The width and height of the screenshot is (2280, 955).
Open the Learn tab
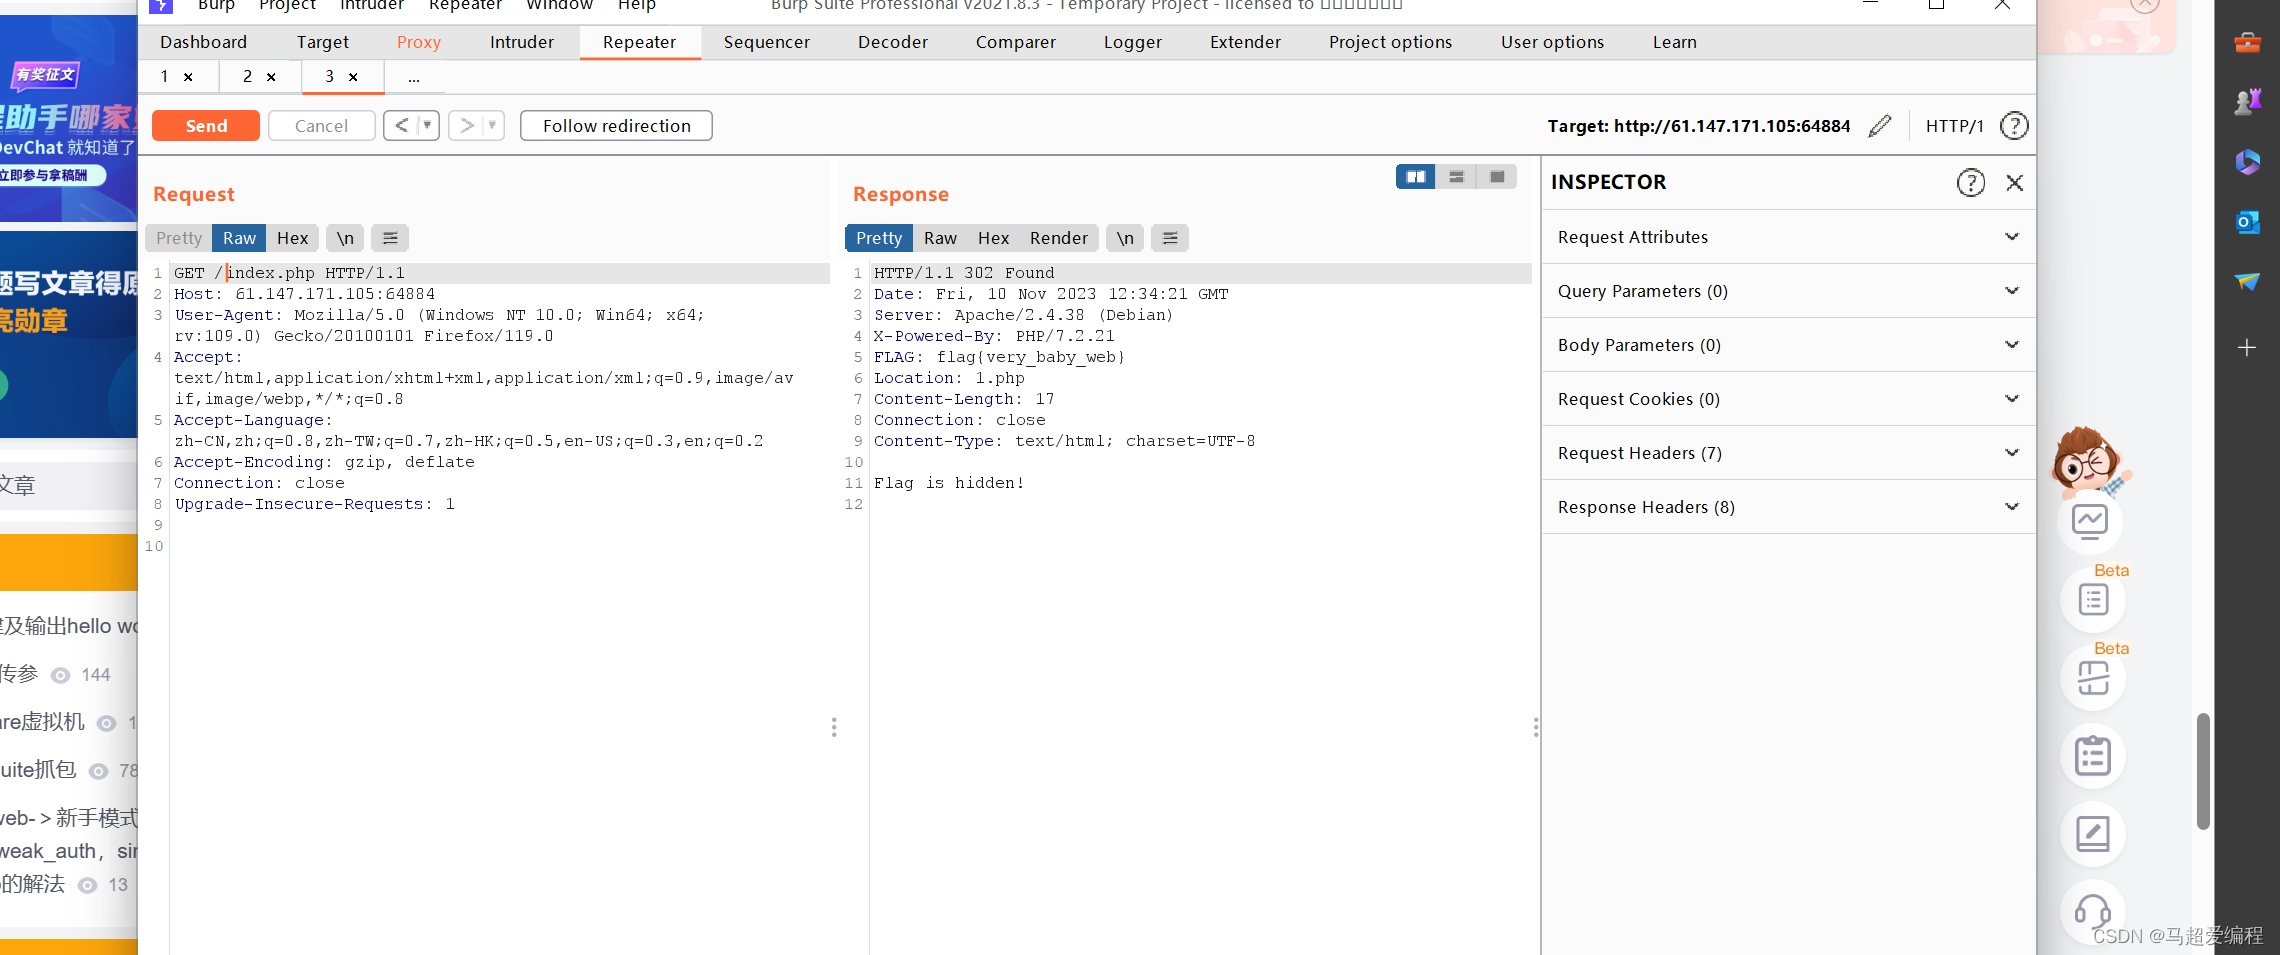pyautogui.click(x=1674, y=42)
